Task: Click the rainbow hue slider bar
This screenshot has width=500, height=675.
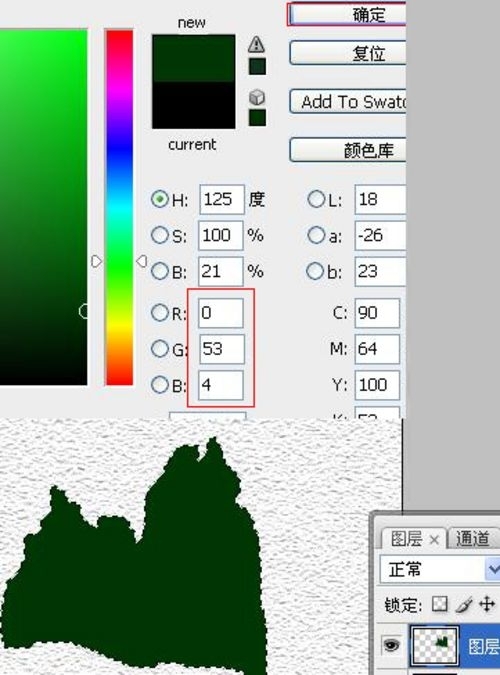Action: point(119,207)
